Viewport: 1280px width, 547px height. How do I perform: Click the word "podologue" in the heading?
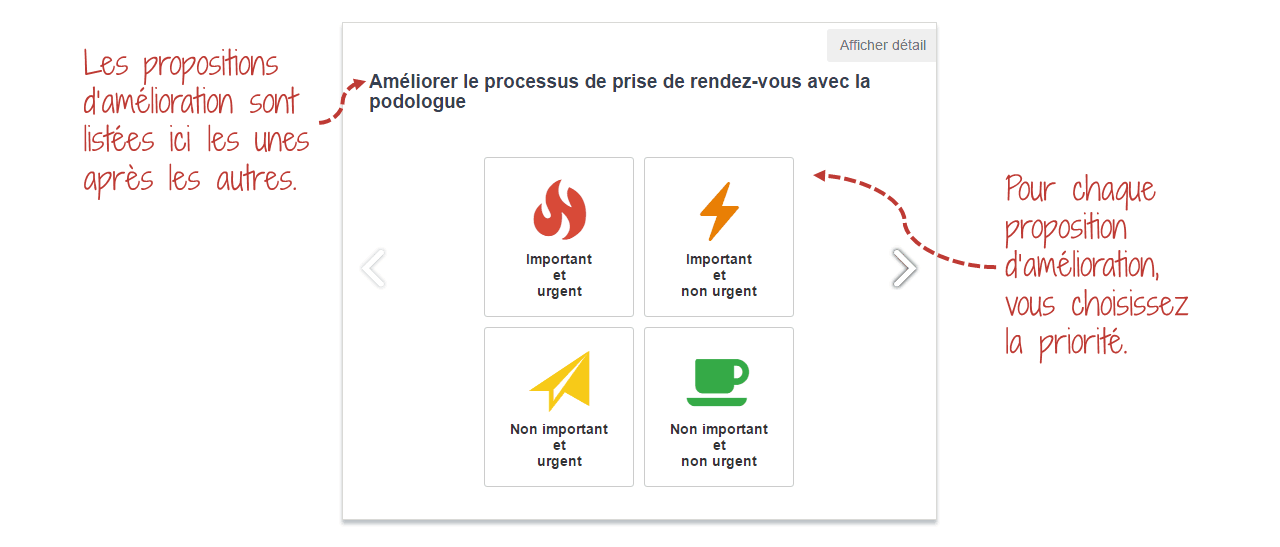coord(417,102)
